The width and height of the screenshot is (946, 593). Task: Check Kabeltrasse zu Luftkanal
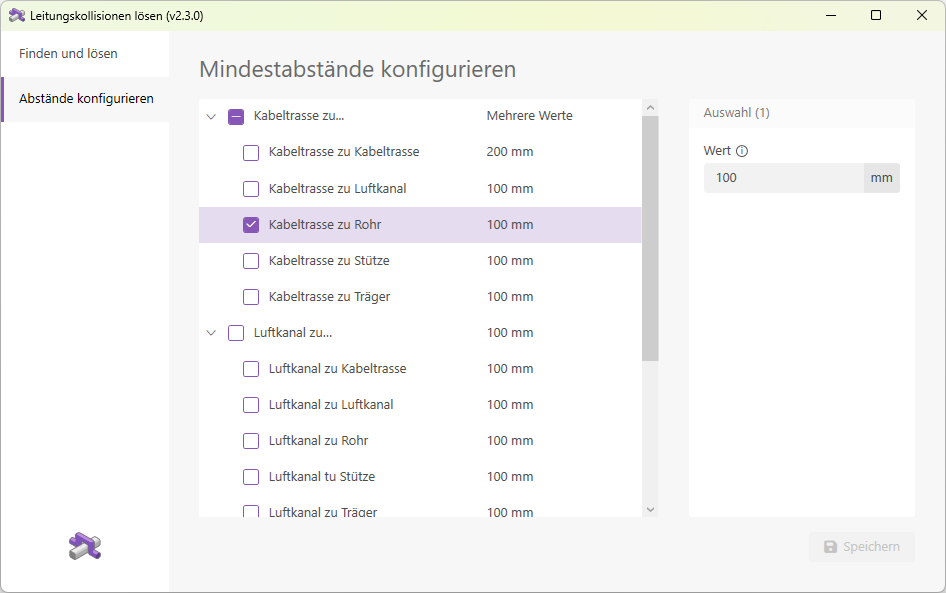coord(250,188)
